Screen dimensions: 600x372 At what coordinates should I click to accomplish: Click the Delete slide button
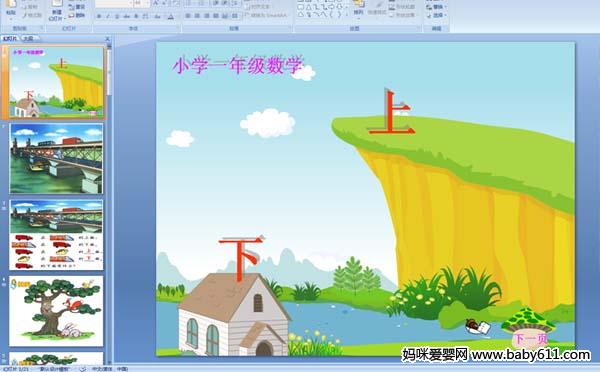(77, 15)
